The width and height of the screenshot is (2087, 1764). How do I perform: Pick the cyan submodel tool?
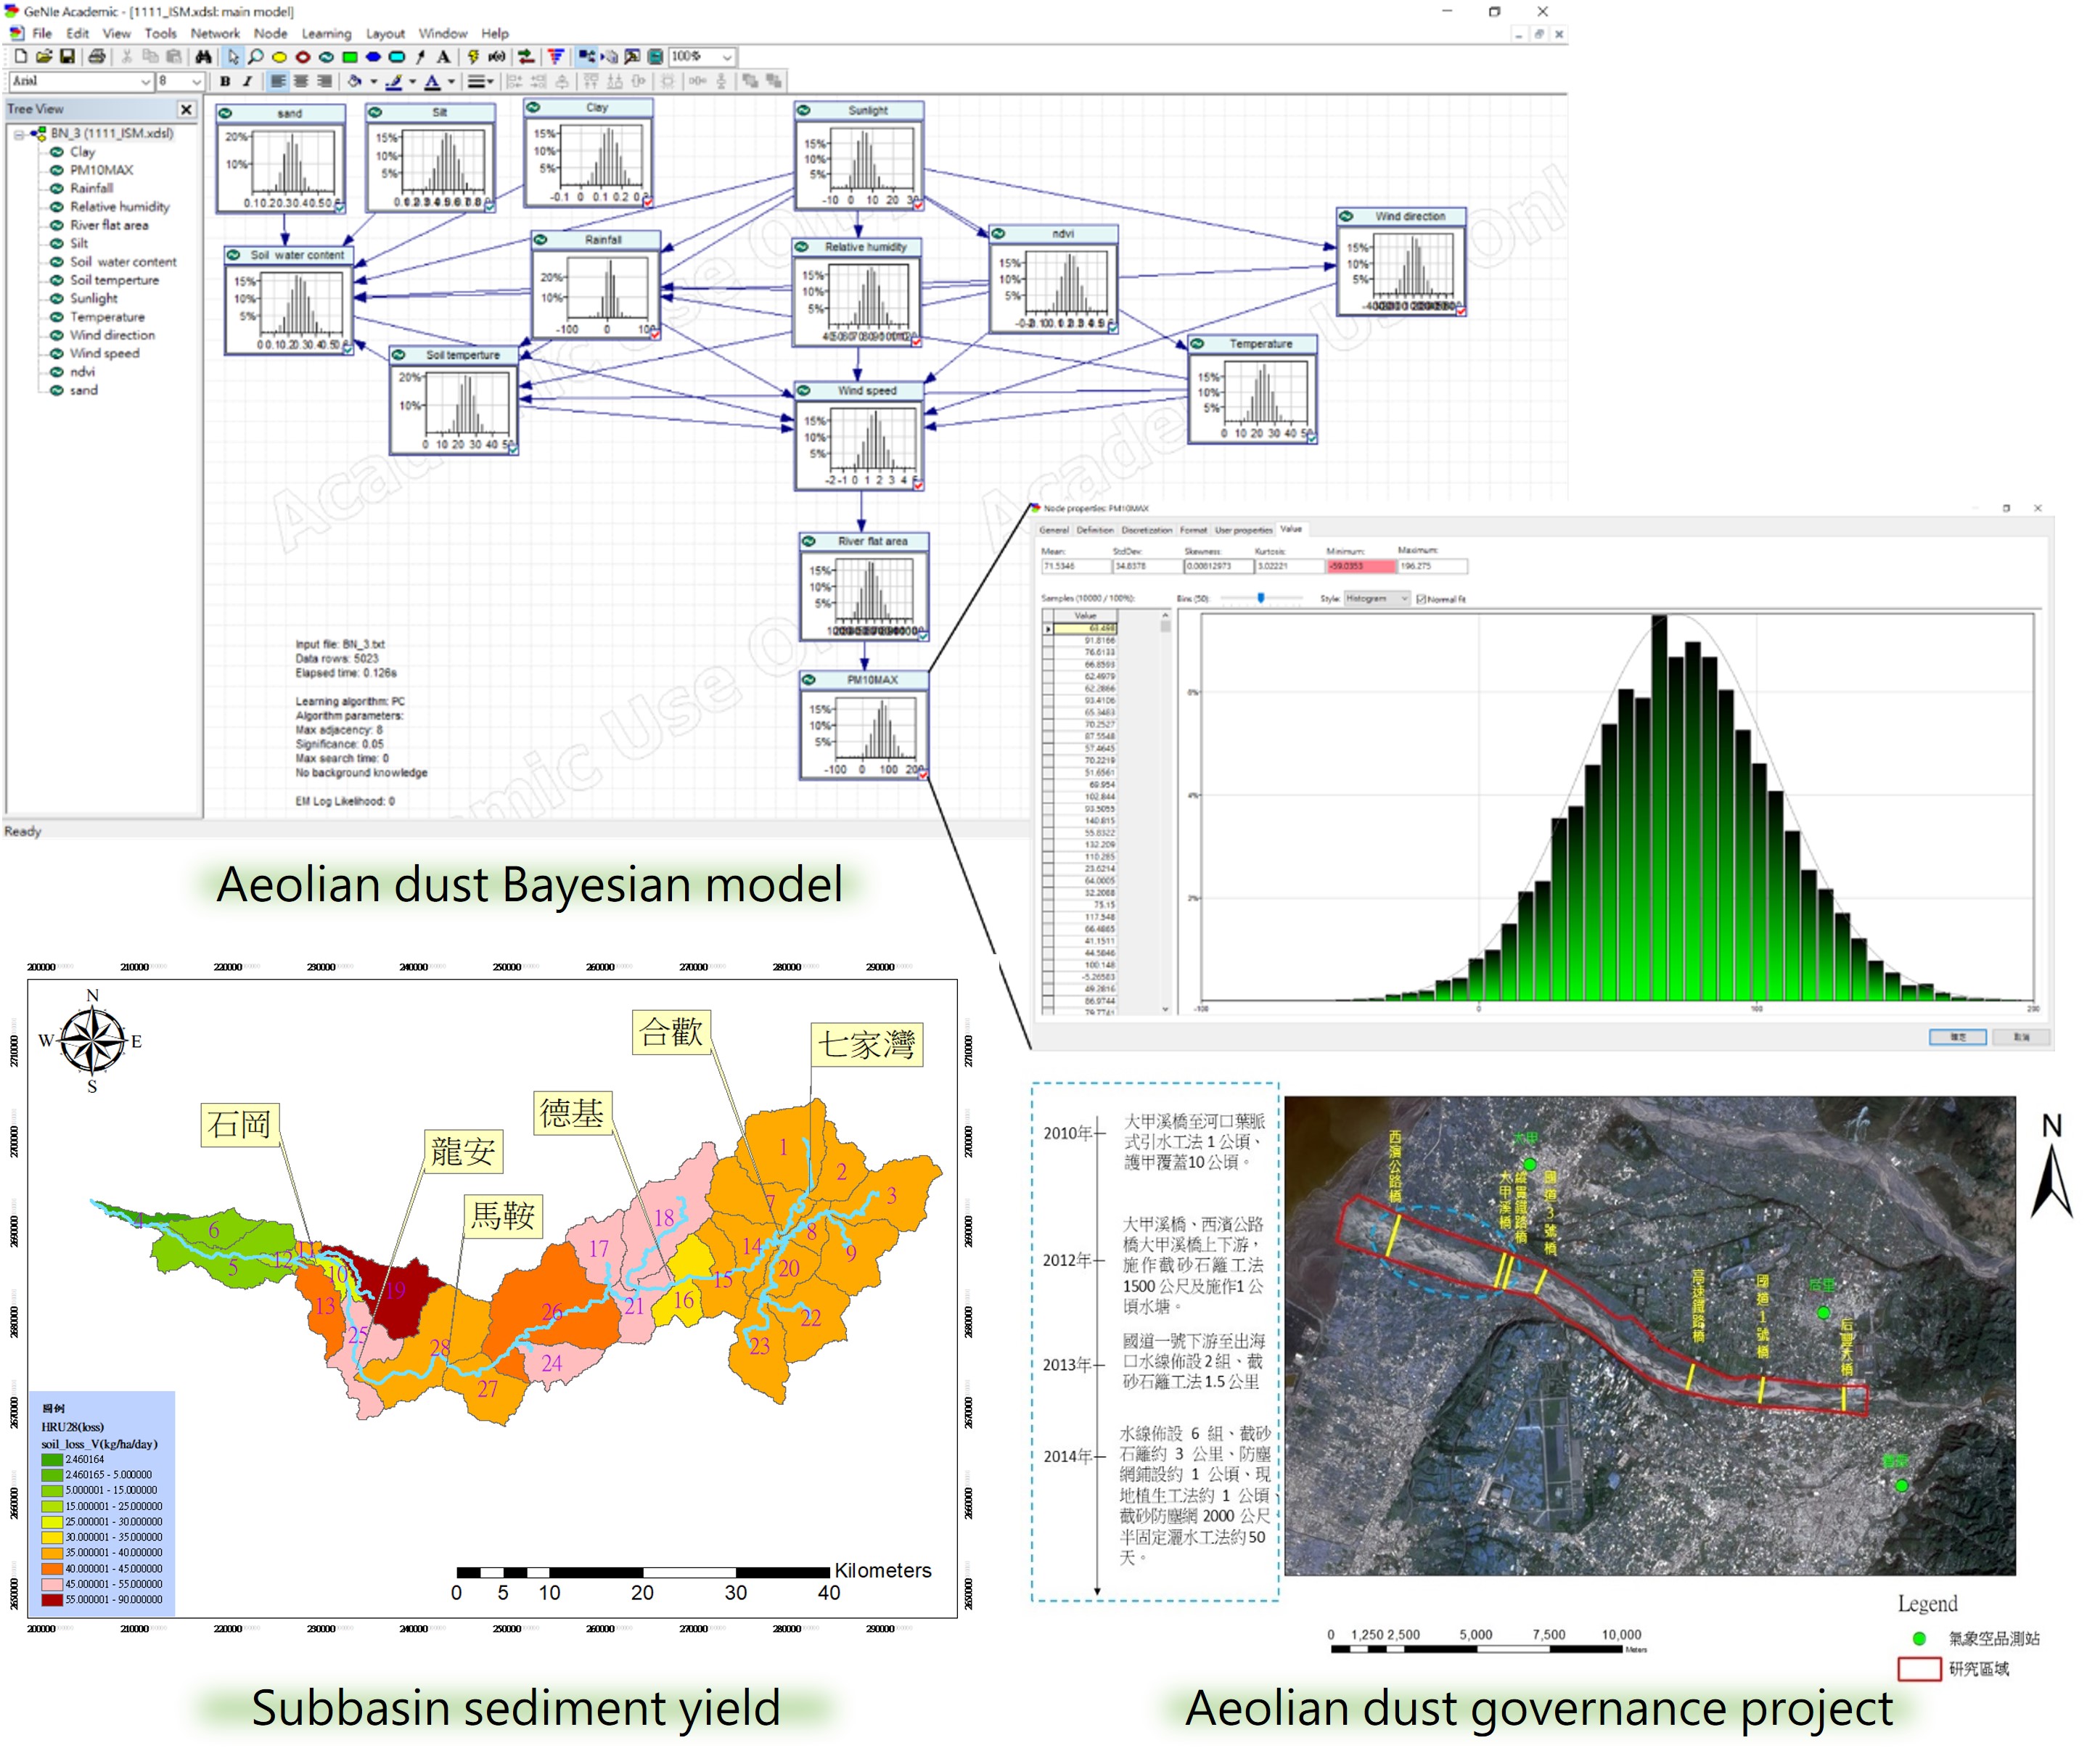[x=397, y=57]
